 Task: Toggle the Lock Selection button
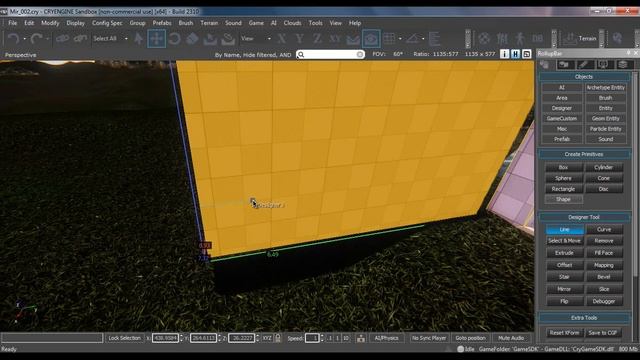[124, 338]
